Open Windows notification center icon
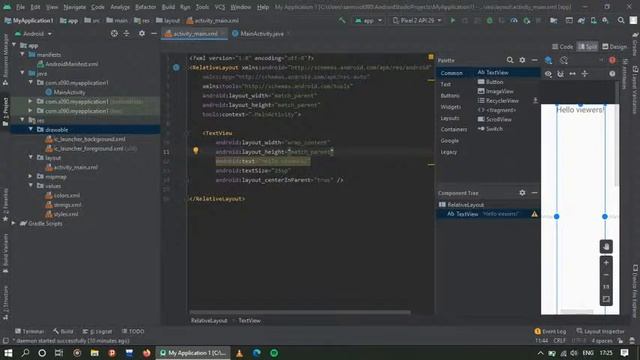The image size is (640, 360). 624,353
